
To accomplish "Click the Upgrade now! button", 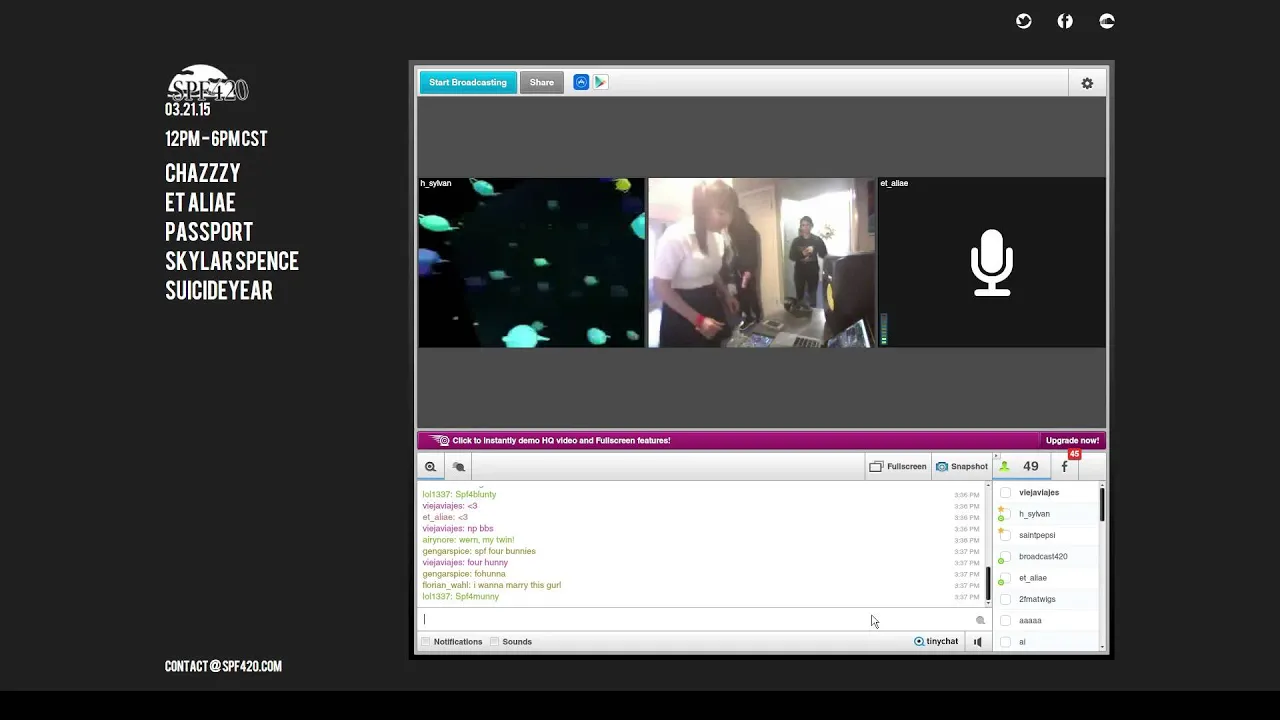I will tap(1072, 440).
